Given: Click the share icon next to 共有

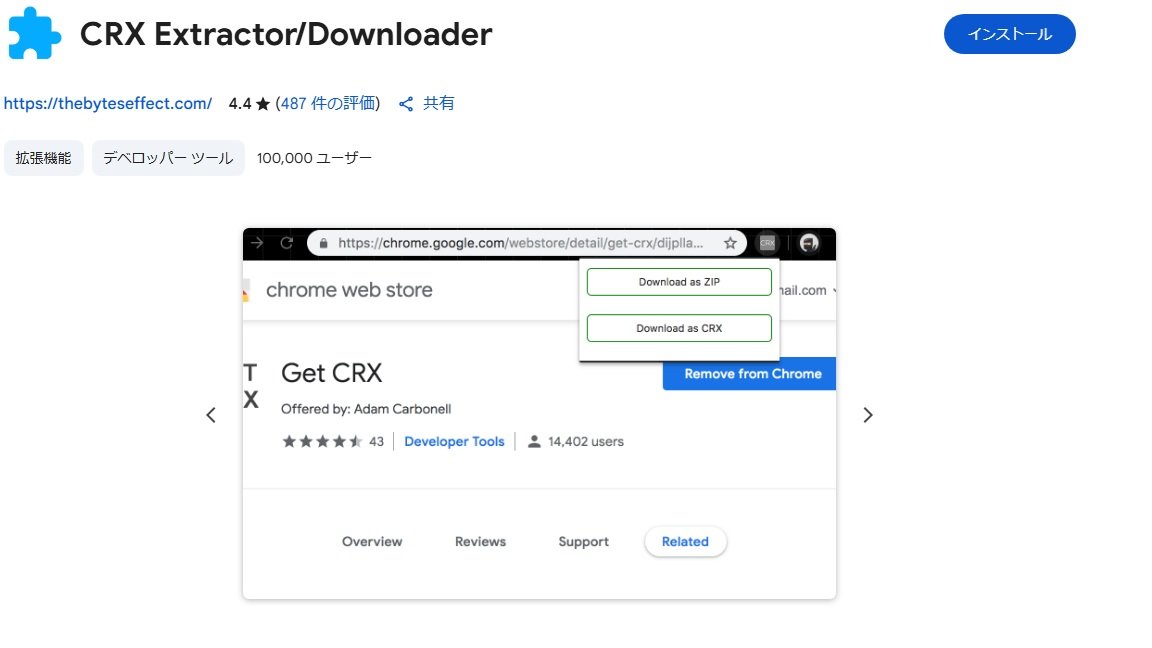Looking at the screenshot, I should [406, 104].
